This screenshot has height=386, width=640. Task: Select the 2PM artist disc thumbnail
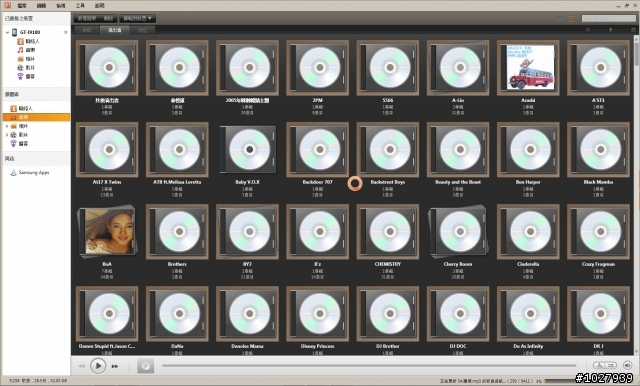coord(318,67)
